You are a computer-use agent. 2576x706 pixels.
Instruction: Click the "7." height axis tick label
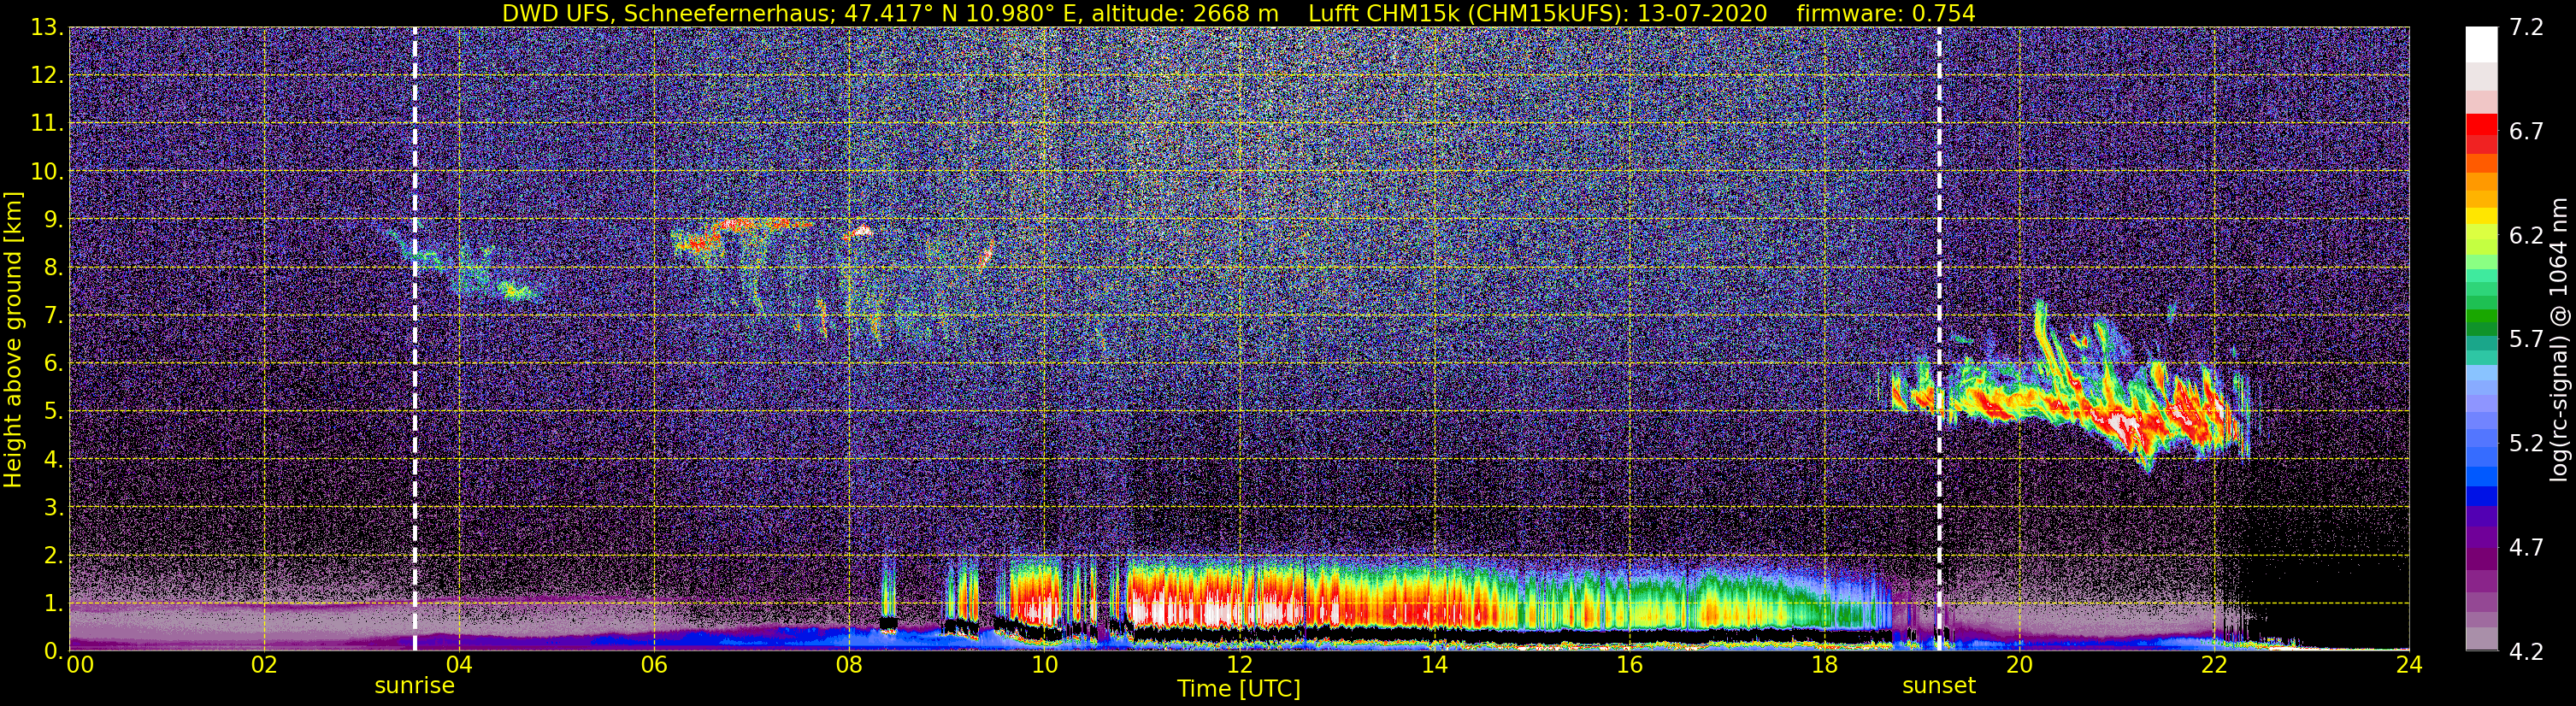(x=53, y=316)
